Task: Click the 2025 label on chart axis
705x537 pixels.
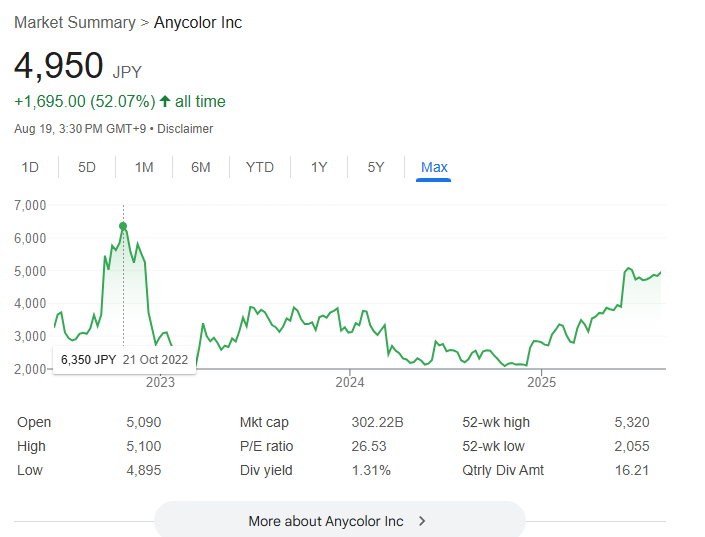Action: point(541,382)
